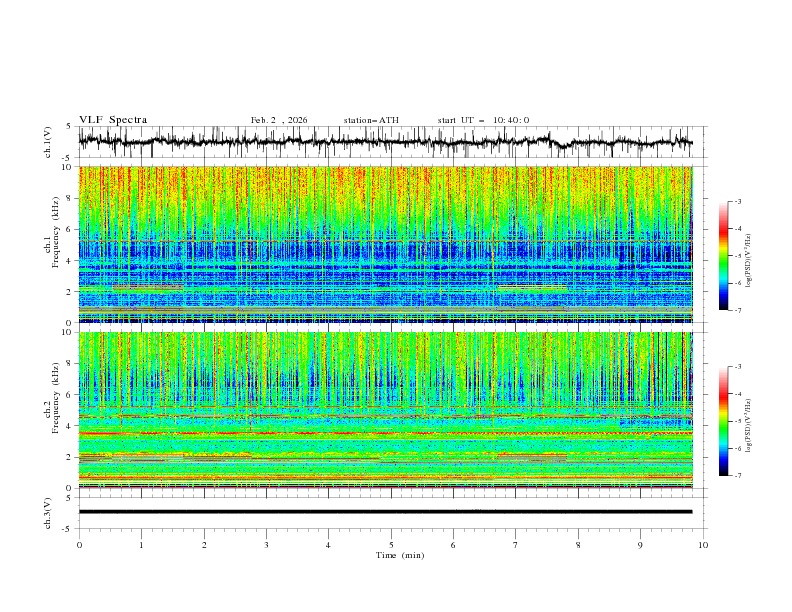This screenshot has height=612, width=792.
Task: Click time axis tick label '8'
Action: (x=578, y=545)
